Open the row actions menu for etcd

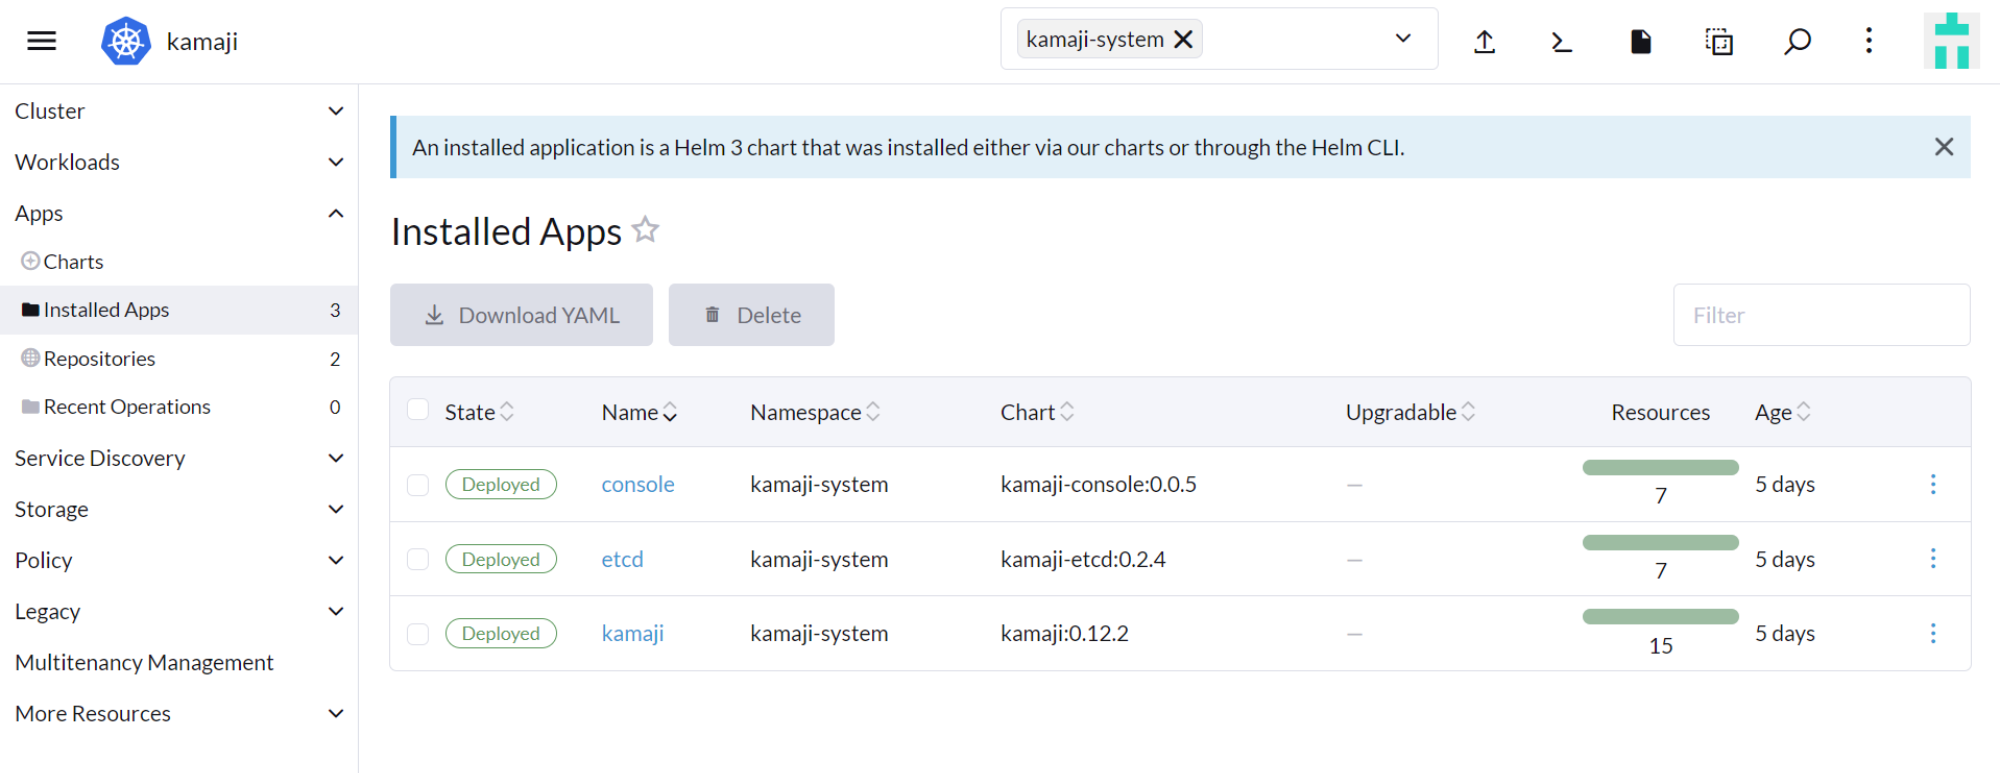1932,558
